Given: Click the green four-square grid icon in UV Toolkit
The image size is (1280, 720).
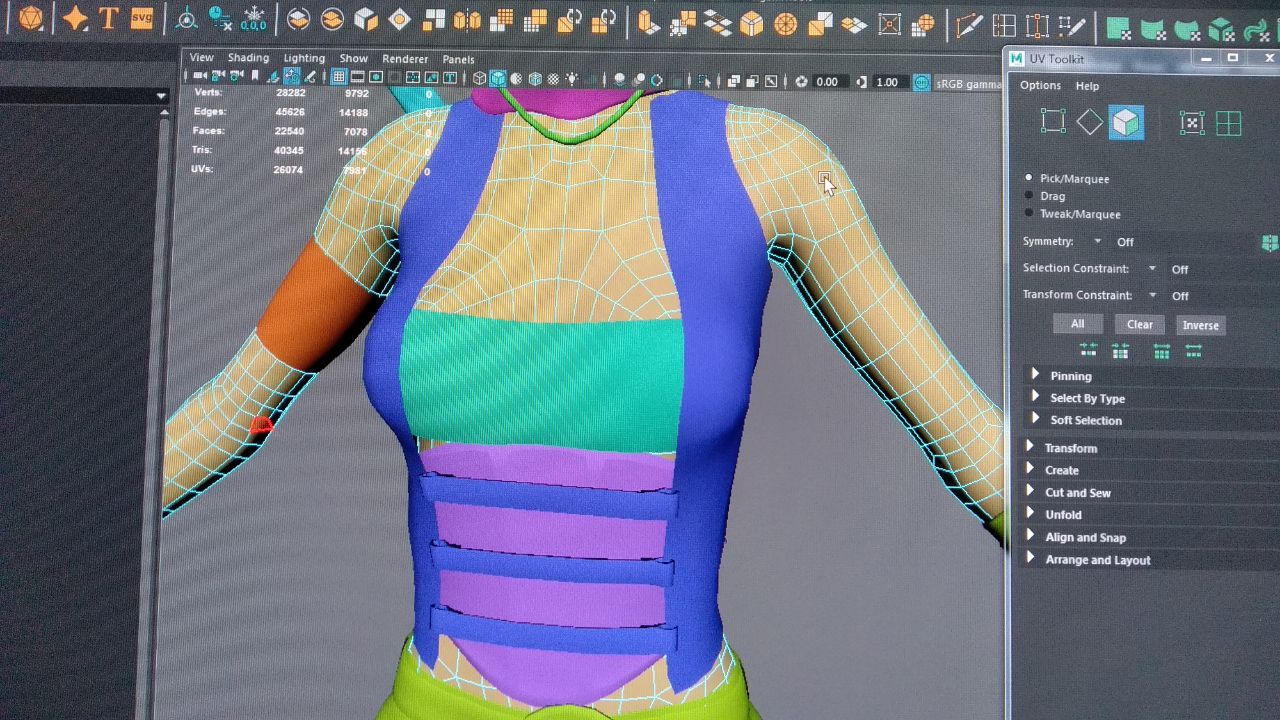Looking at the screenshot, I should (1228, 124).
